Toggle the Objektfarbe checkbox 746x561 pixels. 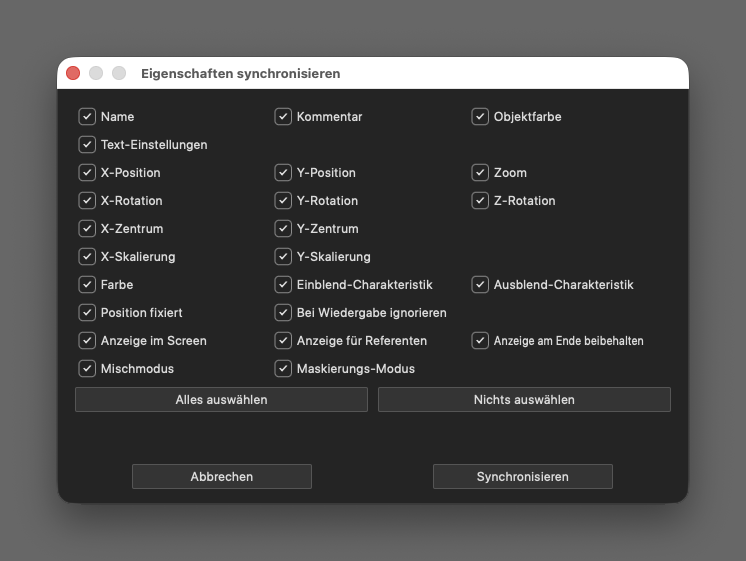tap(480, 117)
